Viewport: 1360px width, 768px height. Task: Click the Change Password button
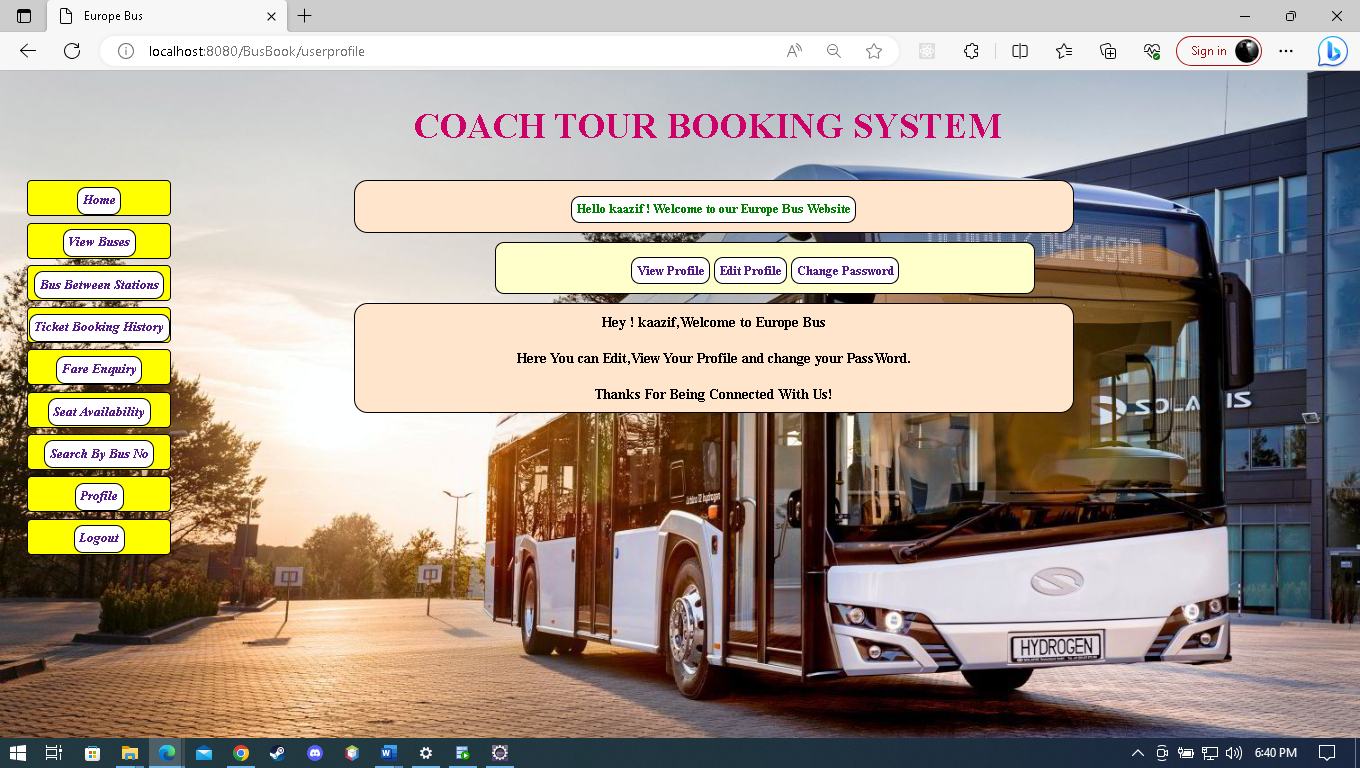click(x=845, y=270)
